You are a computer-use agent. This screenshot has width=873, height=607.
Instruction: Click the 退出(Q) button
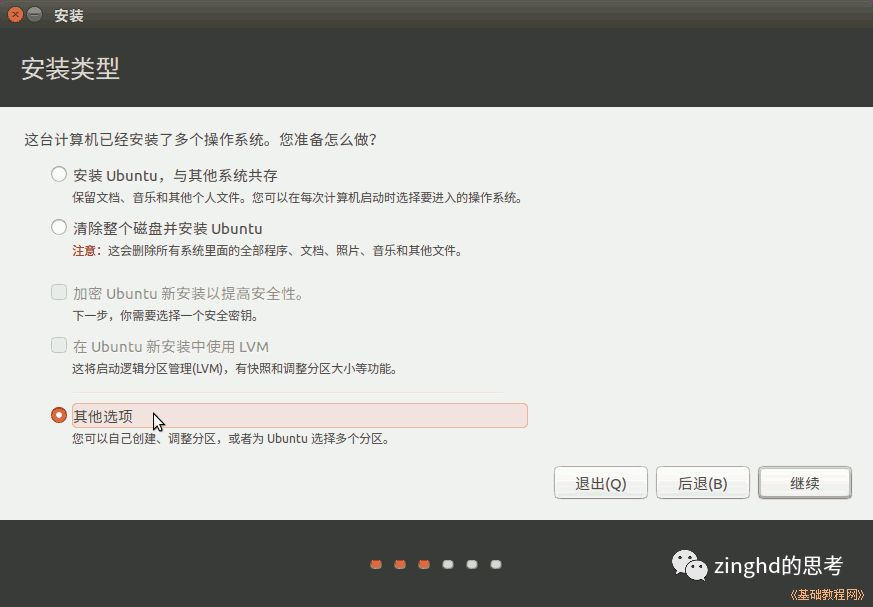pos(601,483)
